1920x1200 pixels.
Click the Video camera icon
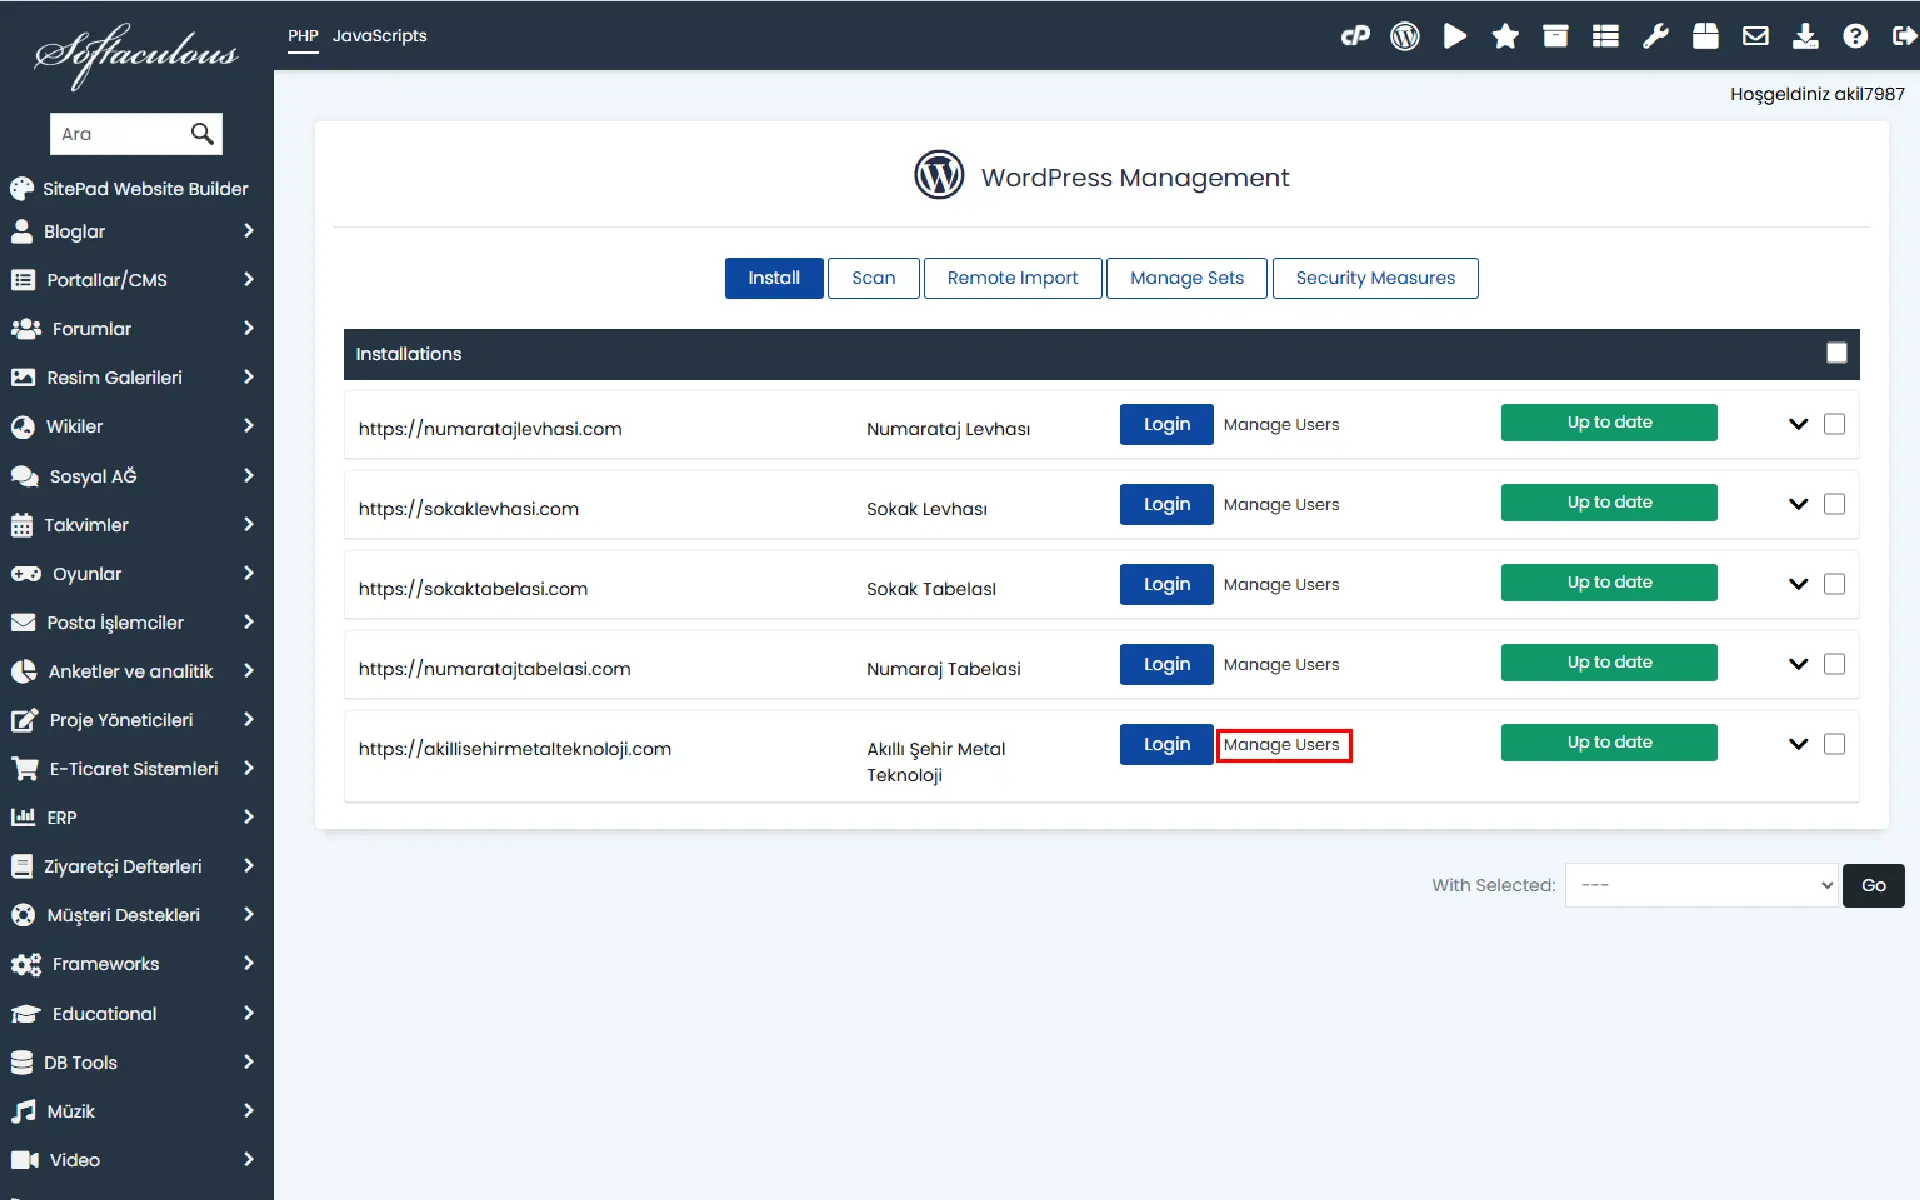click(x=25, y=1160)
